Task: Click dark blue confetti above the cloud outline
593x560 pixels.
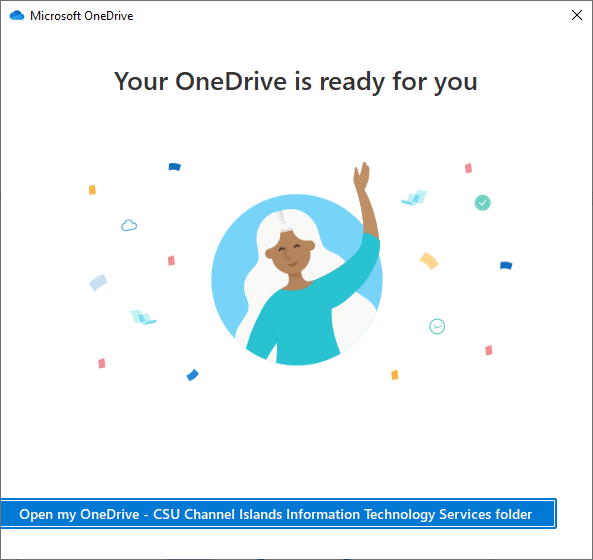Action: point(174,167)
